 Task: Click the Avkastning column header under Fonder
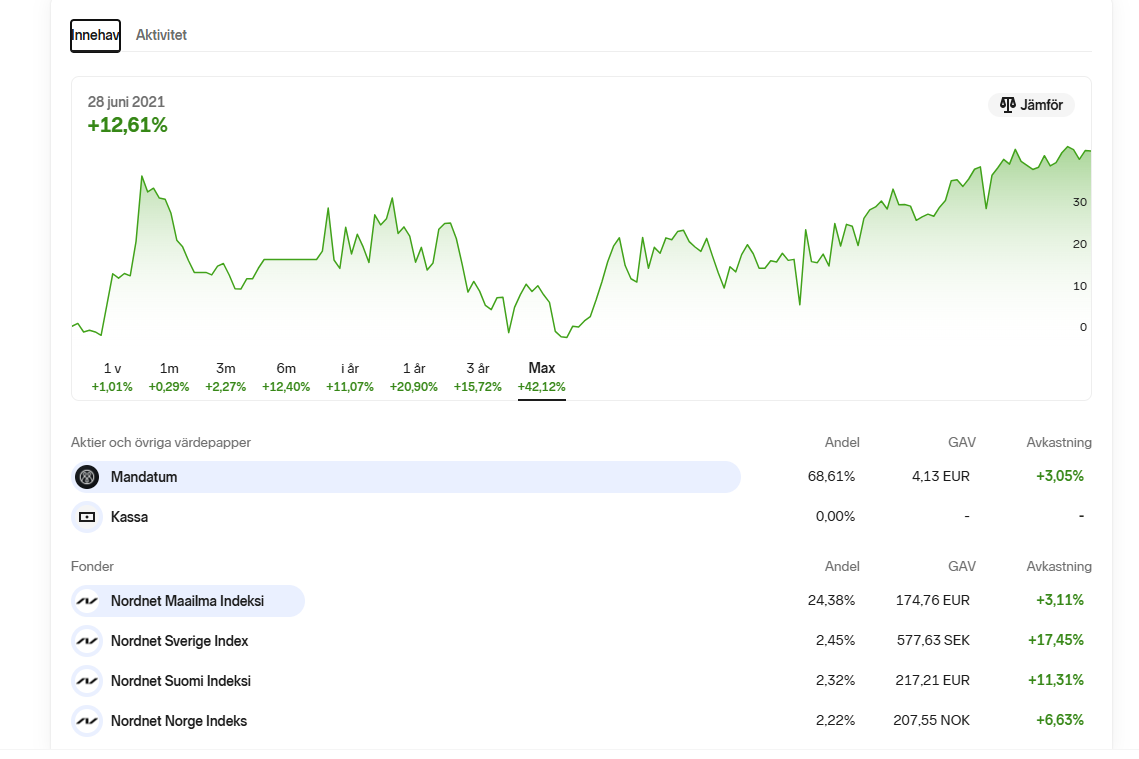point(1058,566)
